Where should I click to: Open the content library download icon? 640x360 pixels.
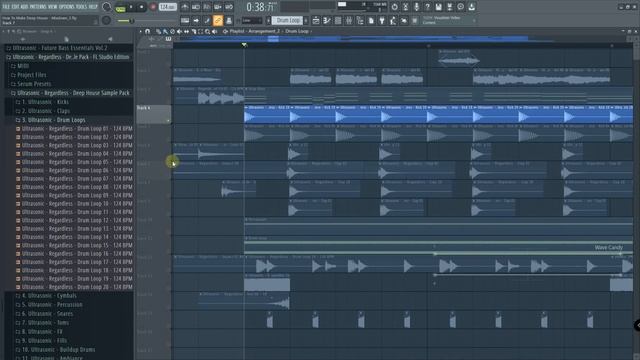471,7
